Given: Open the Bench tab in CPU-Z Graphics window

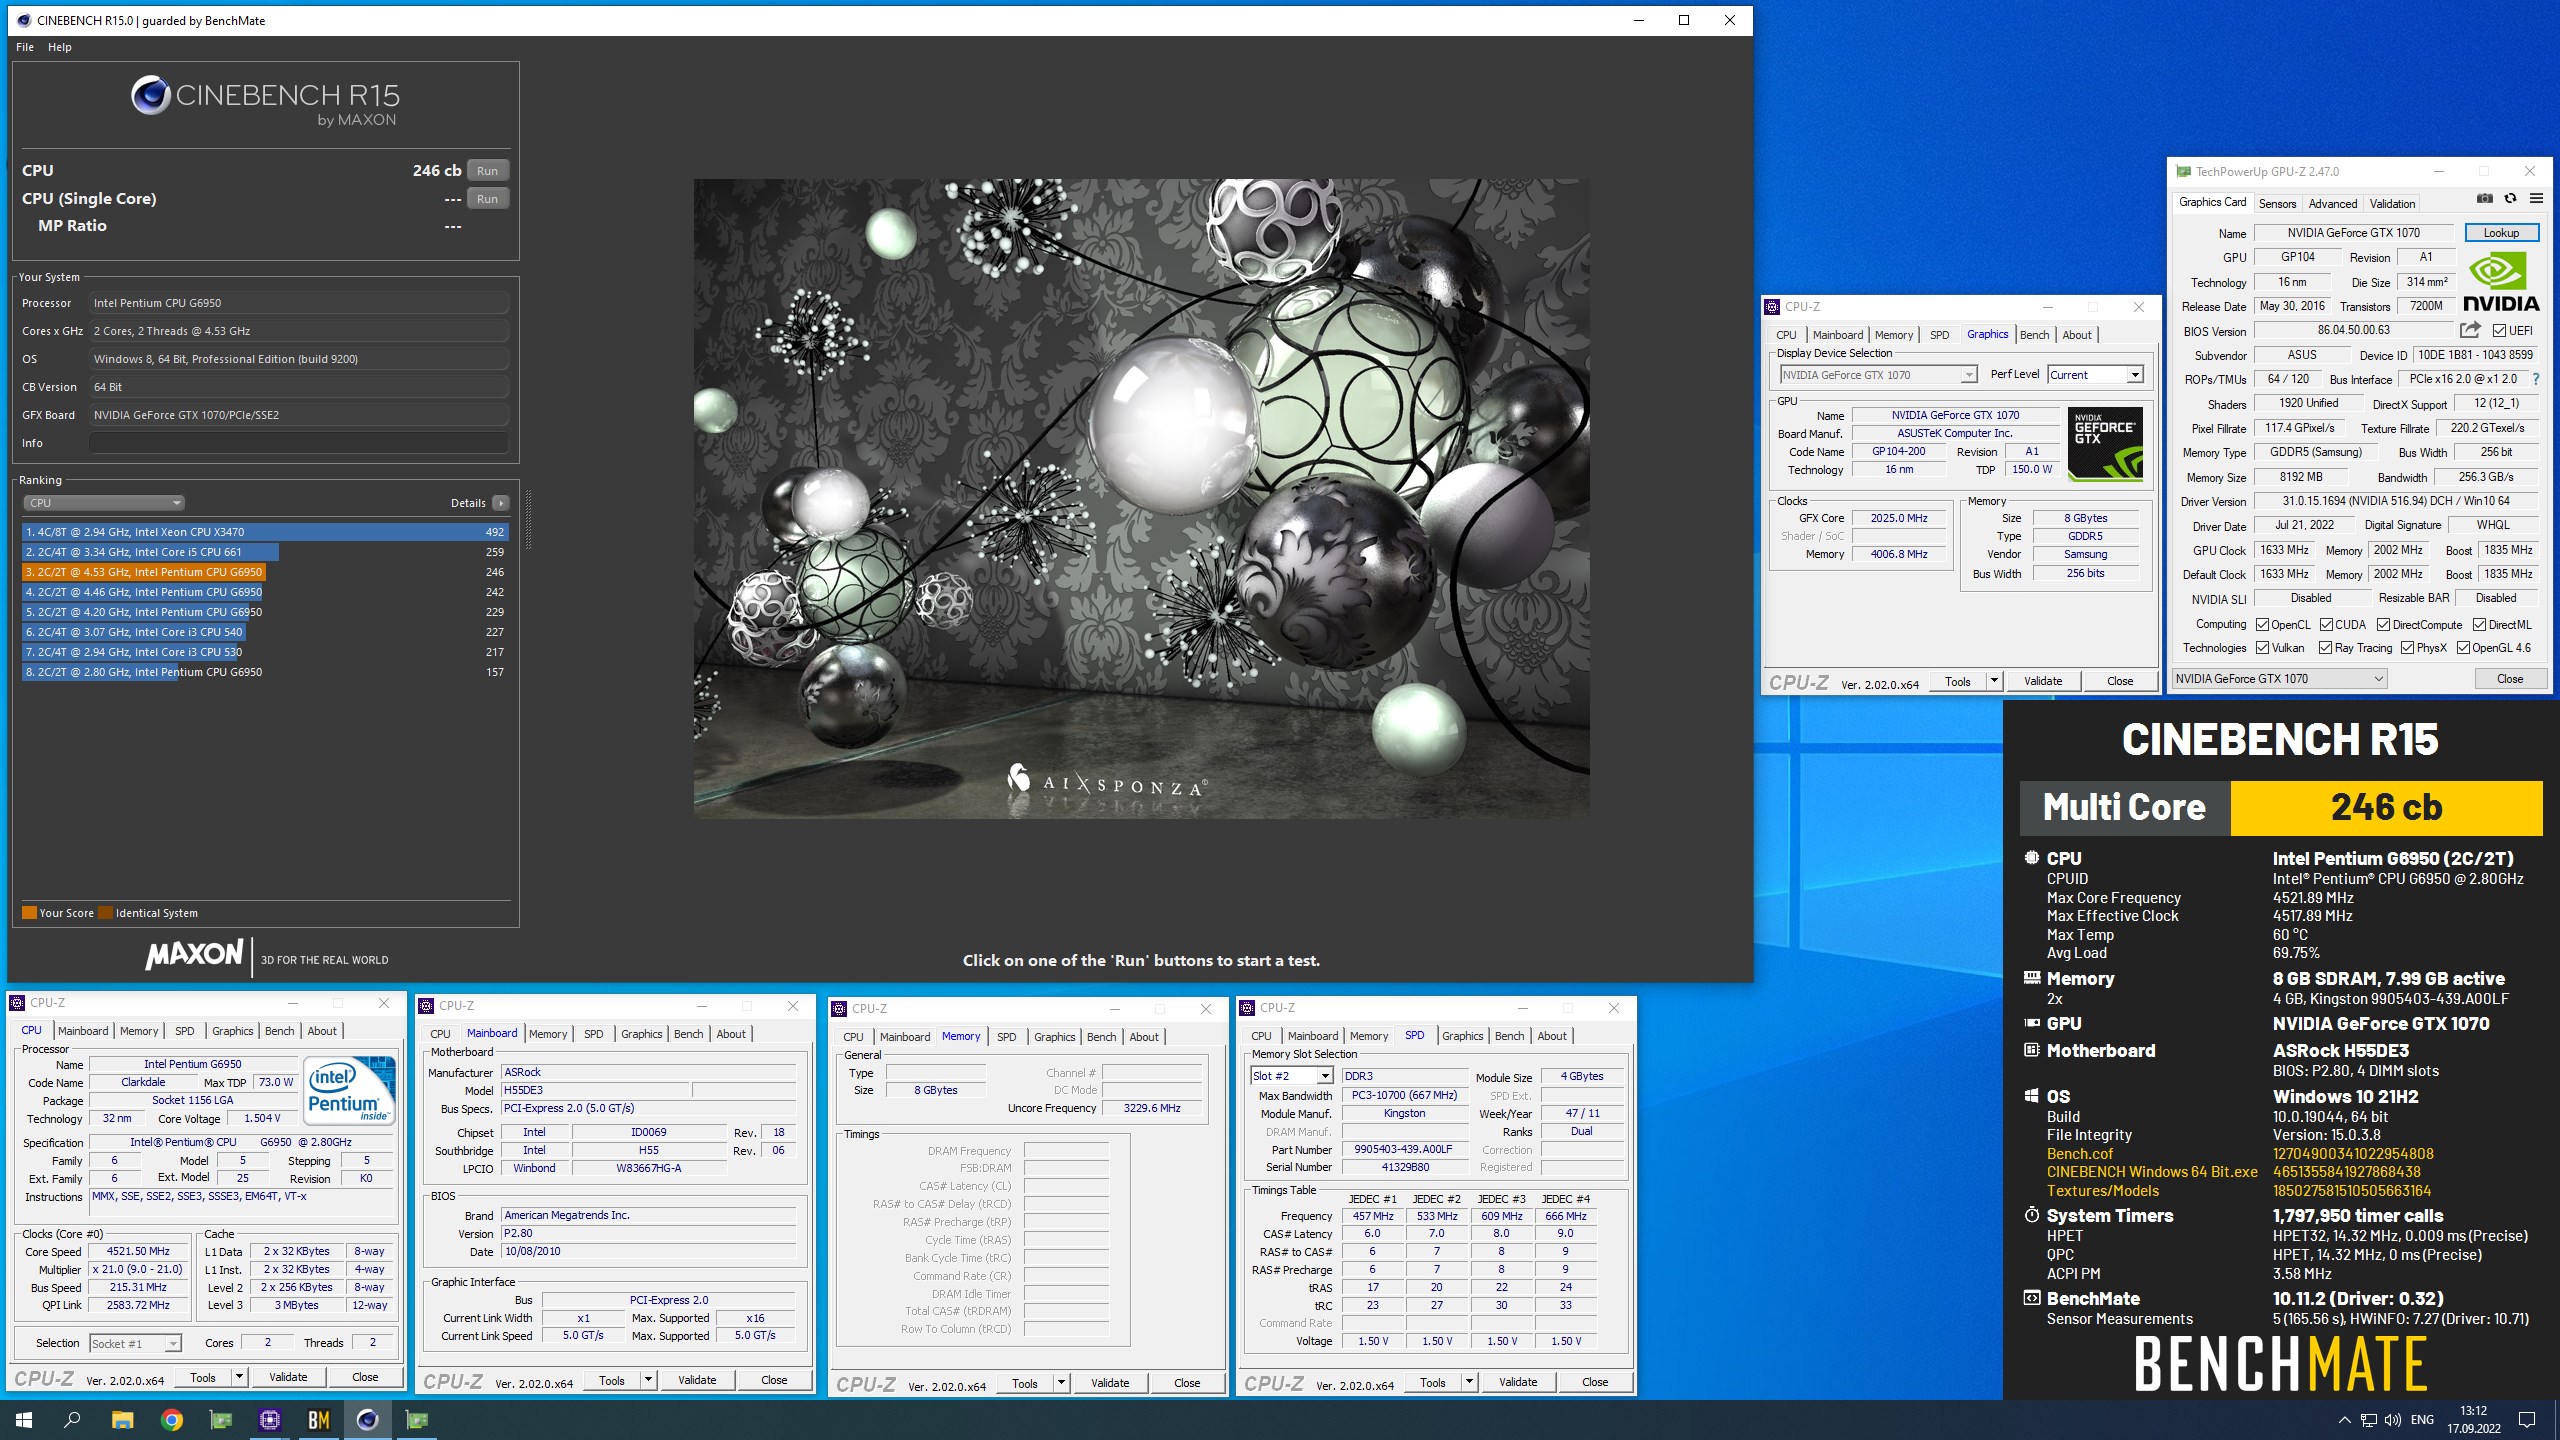Looking at the screenshot, I should (2034, 335).
